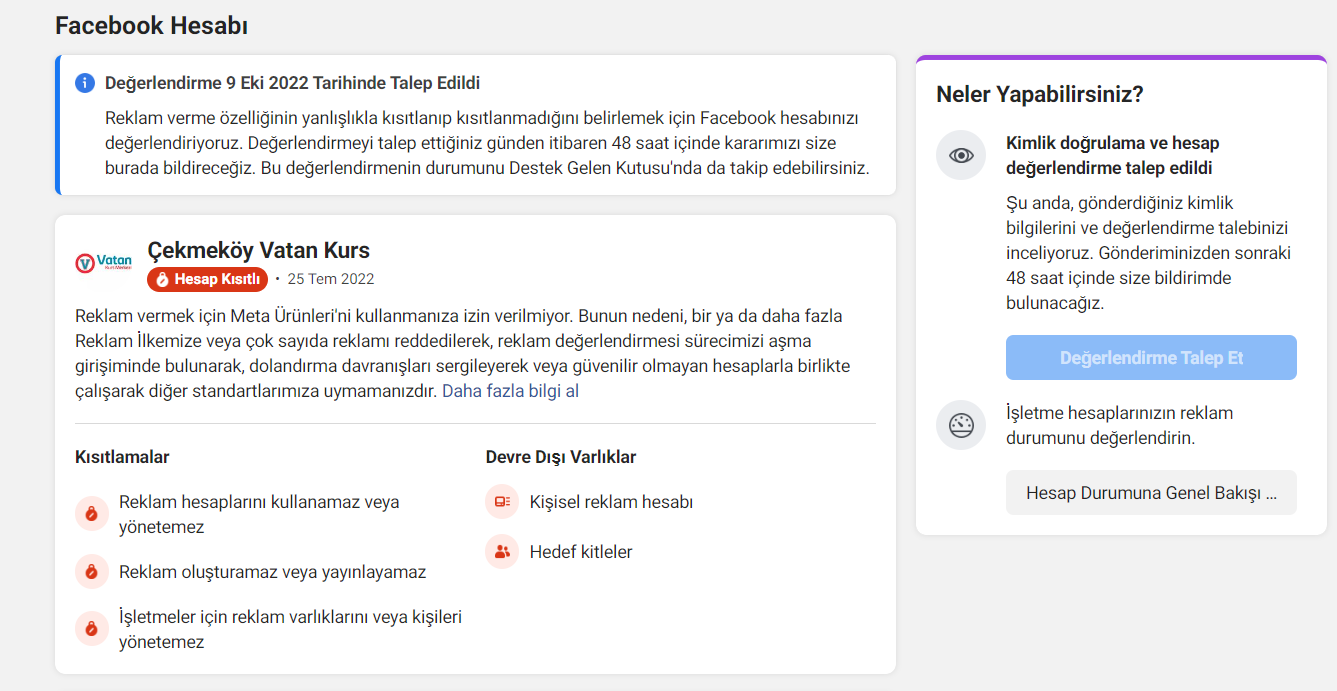Viewport: 1337px width, 691px height.
Task: Click the blue info icon in the notice banner
Action: [85, 83]
